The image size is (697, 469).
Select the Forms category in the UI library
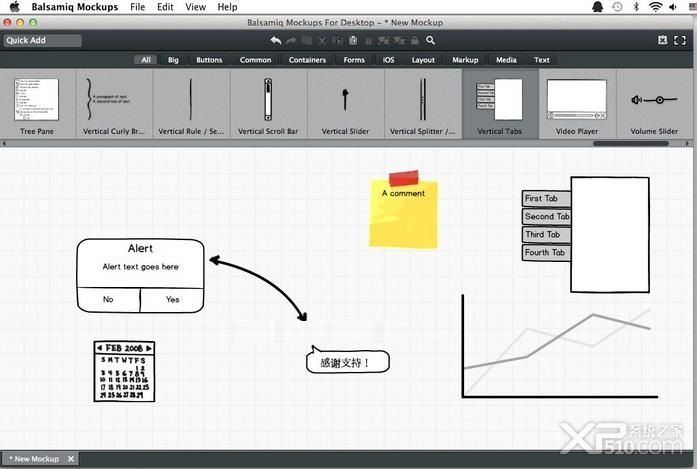coord(354,60)
